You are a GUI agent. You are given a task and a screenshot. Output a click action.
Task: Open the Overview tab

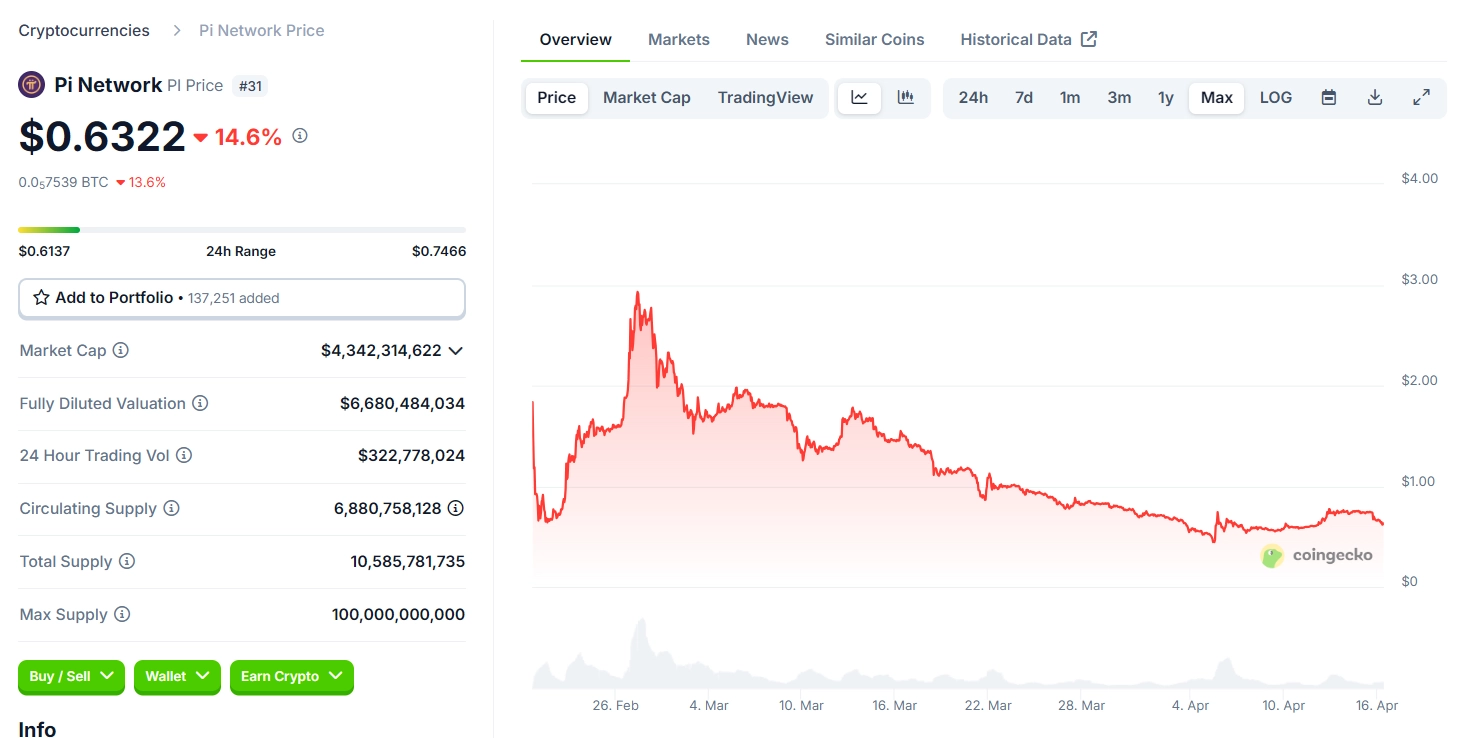point(576,40)
